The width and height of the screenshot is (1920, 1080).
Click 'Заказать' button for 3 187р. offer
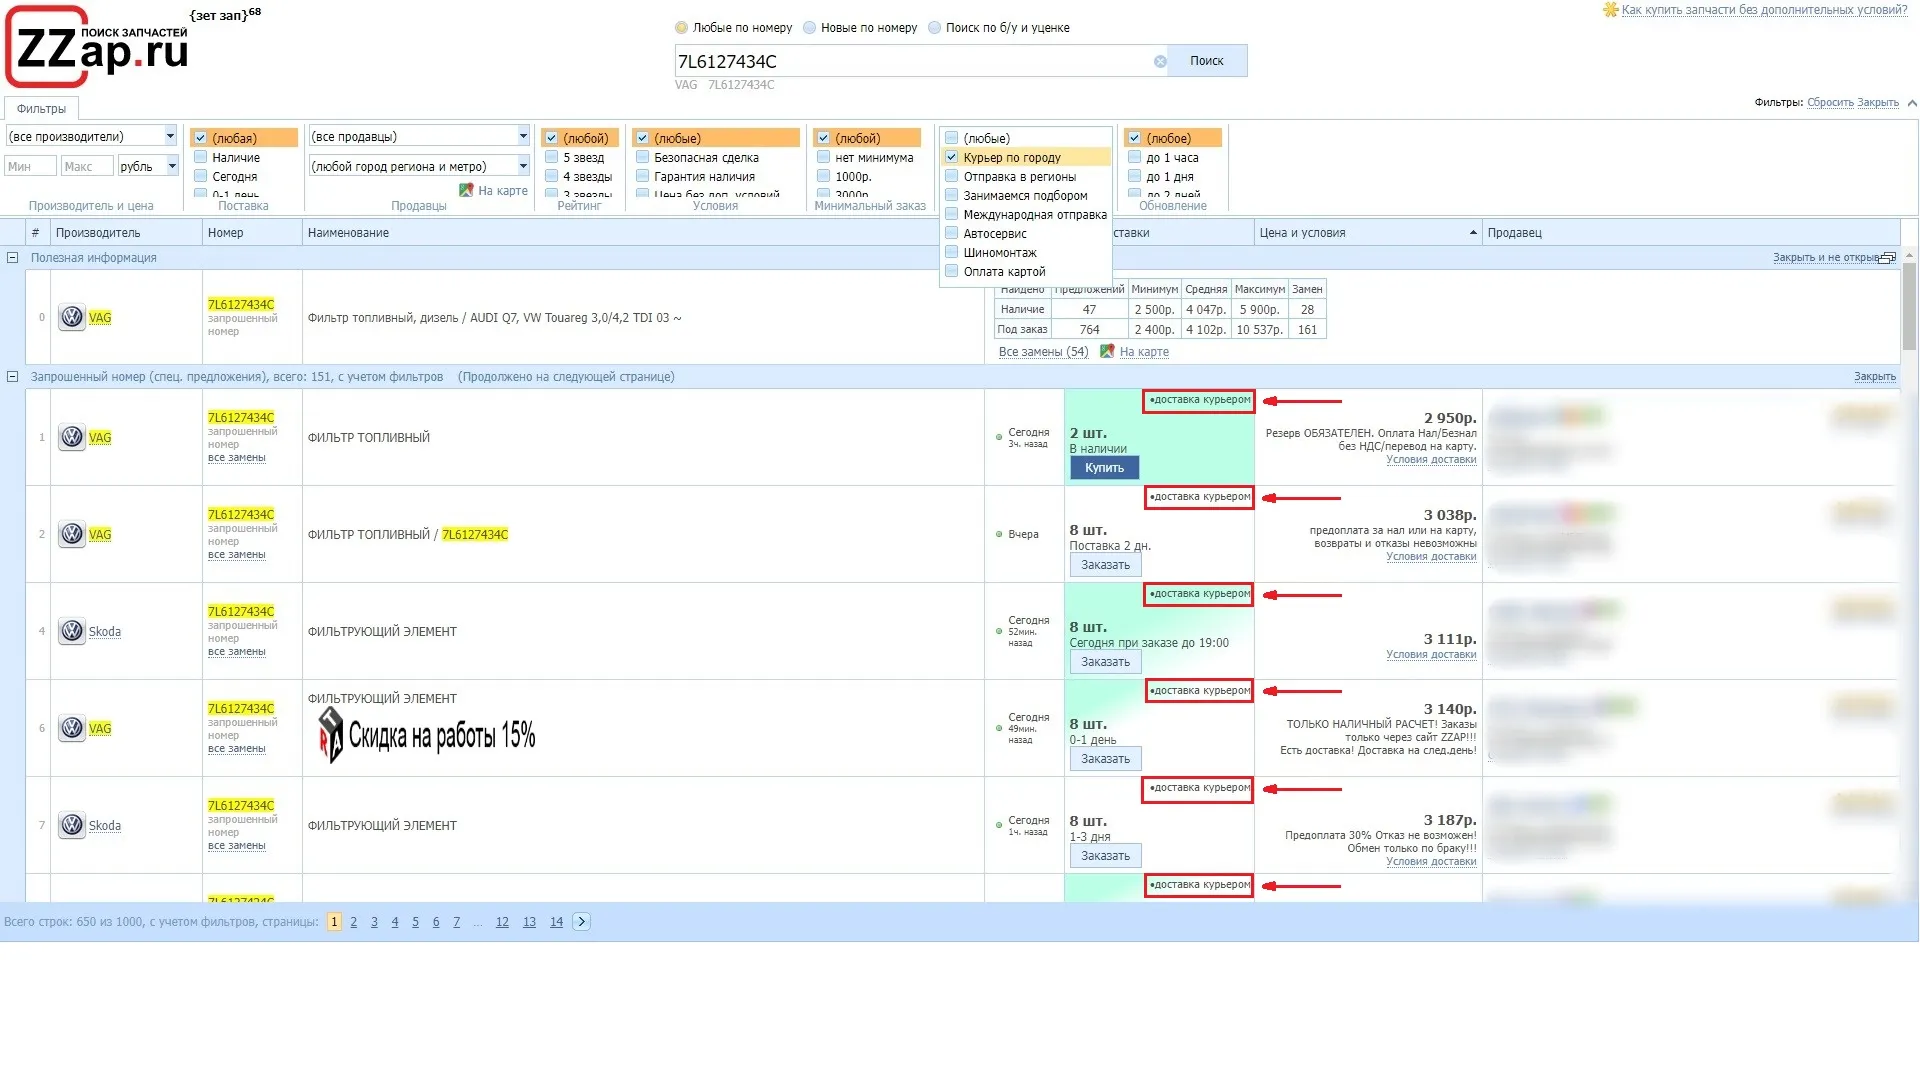1105,856
